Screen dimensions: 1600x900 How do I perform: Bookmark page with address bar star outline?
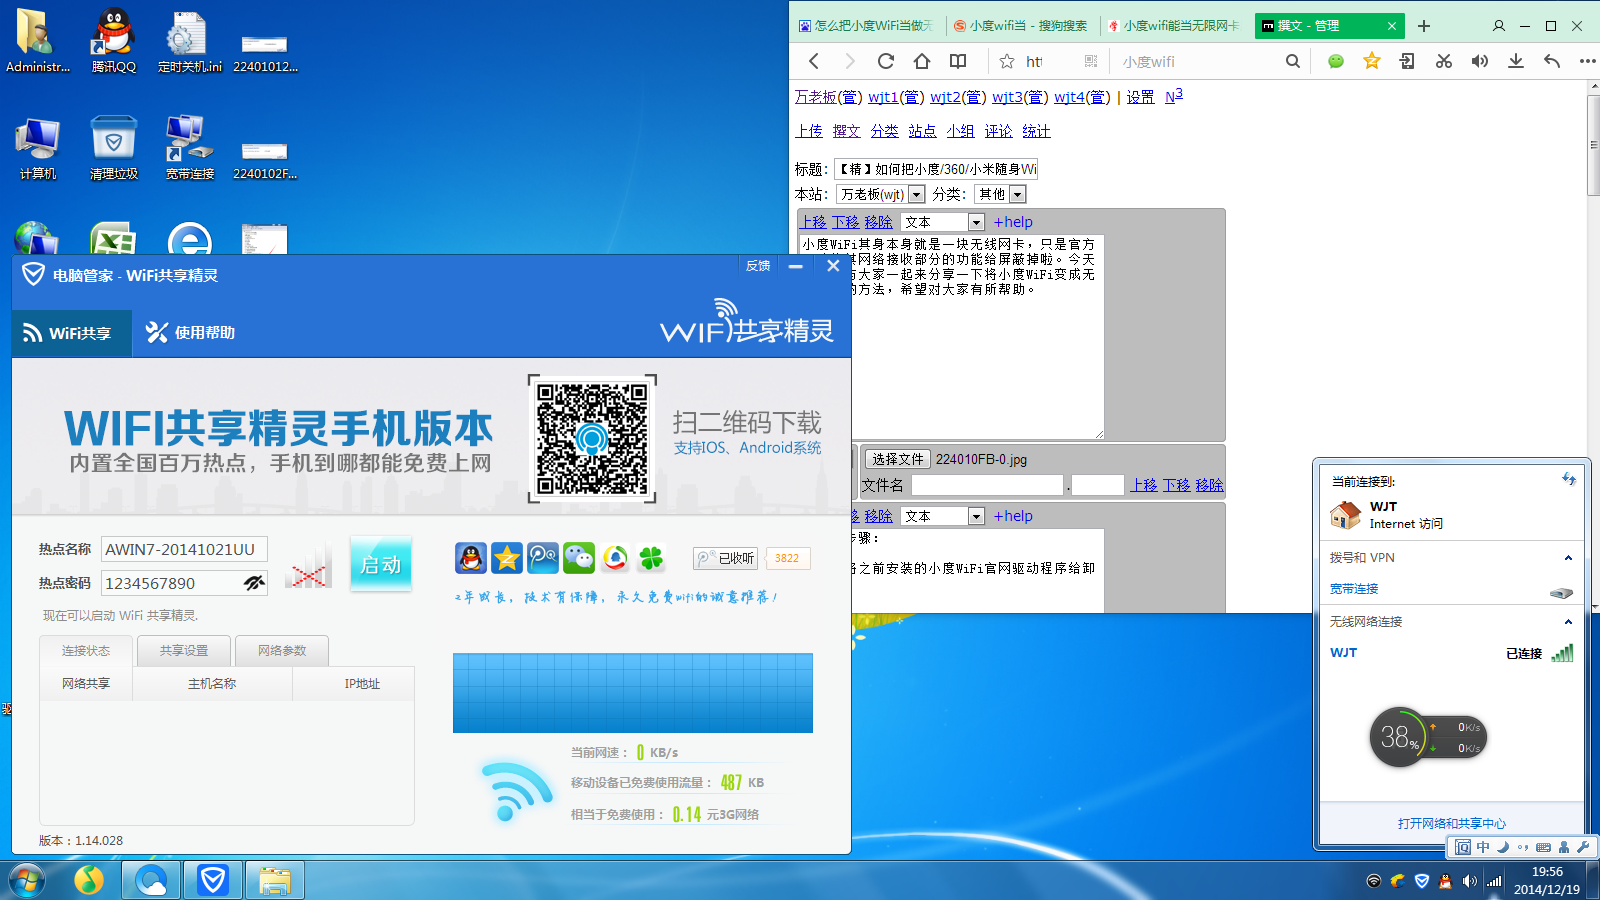pos(1007,61)
